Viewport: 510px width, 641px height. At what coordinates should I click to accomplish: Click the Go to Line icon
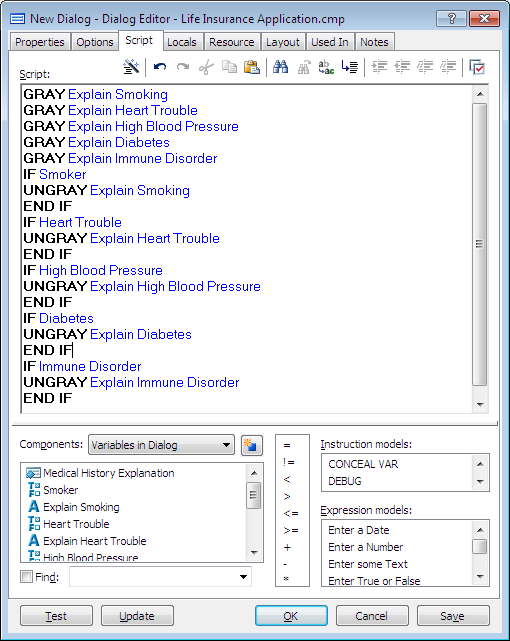click(350, 67)
